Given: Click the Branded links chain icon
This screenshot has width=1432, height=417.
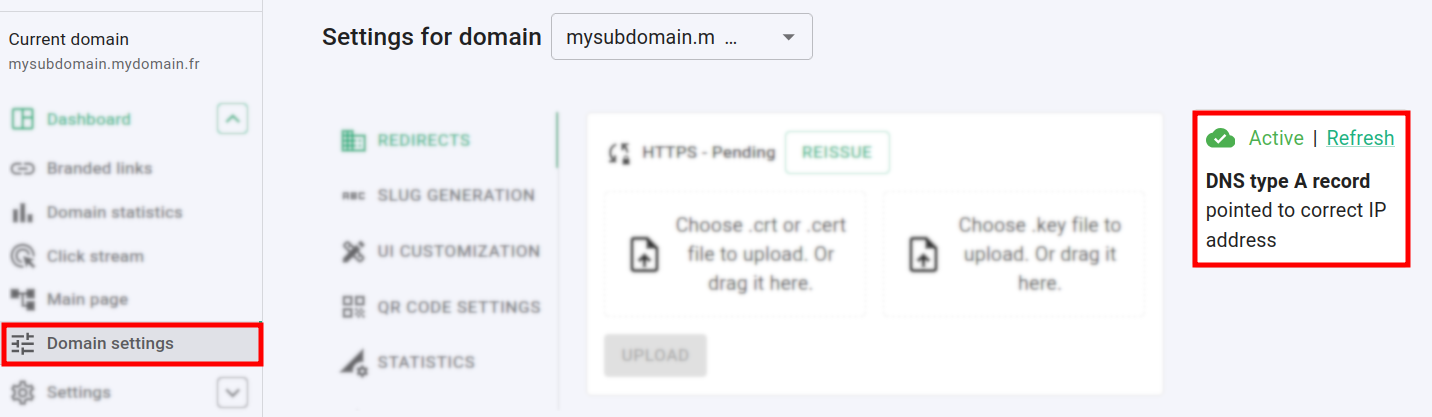Looking at the screenshot, I should coord(22,168).
